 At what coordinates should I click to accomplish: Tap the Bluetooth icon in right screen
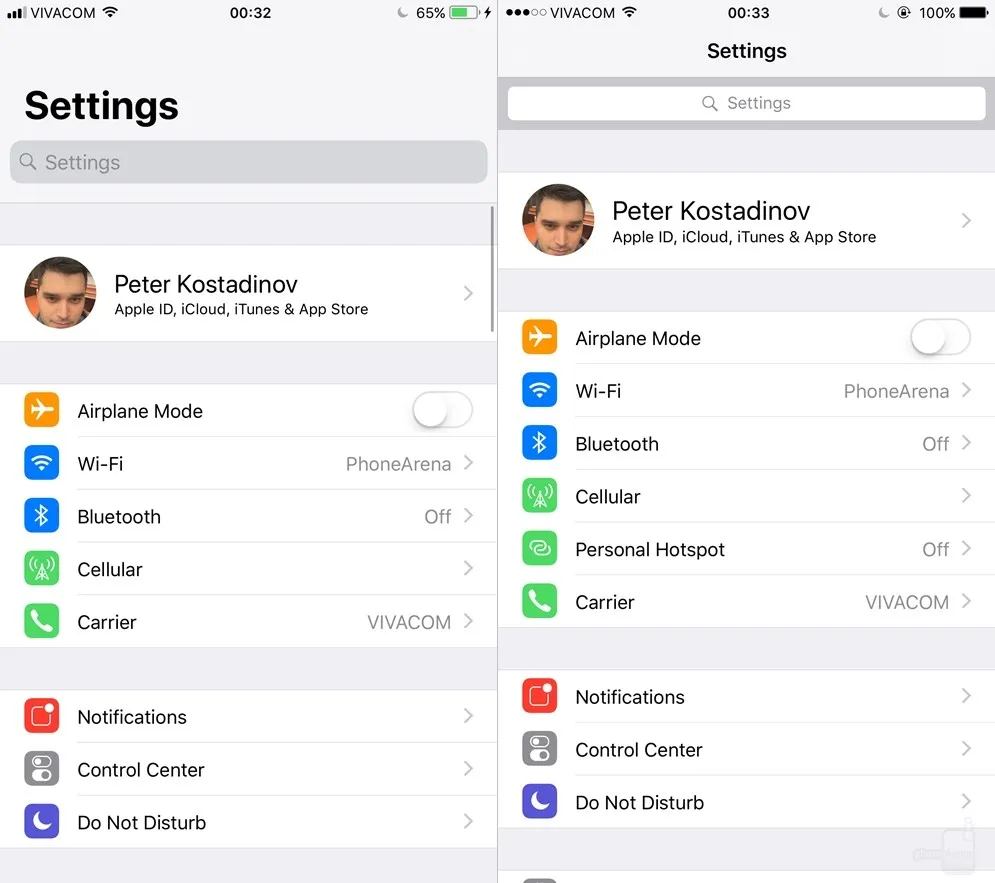(x=539, y=443)
